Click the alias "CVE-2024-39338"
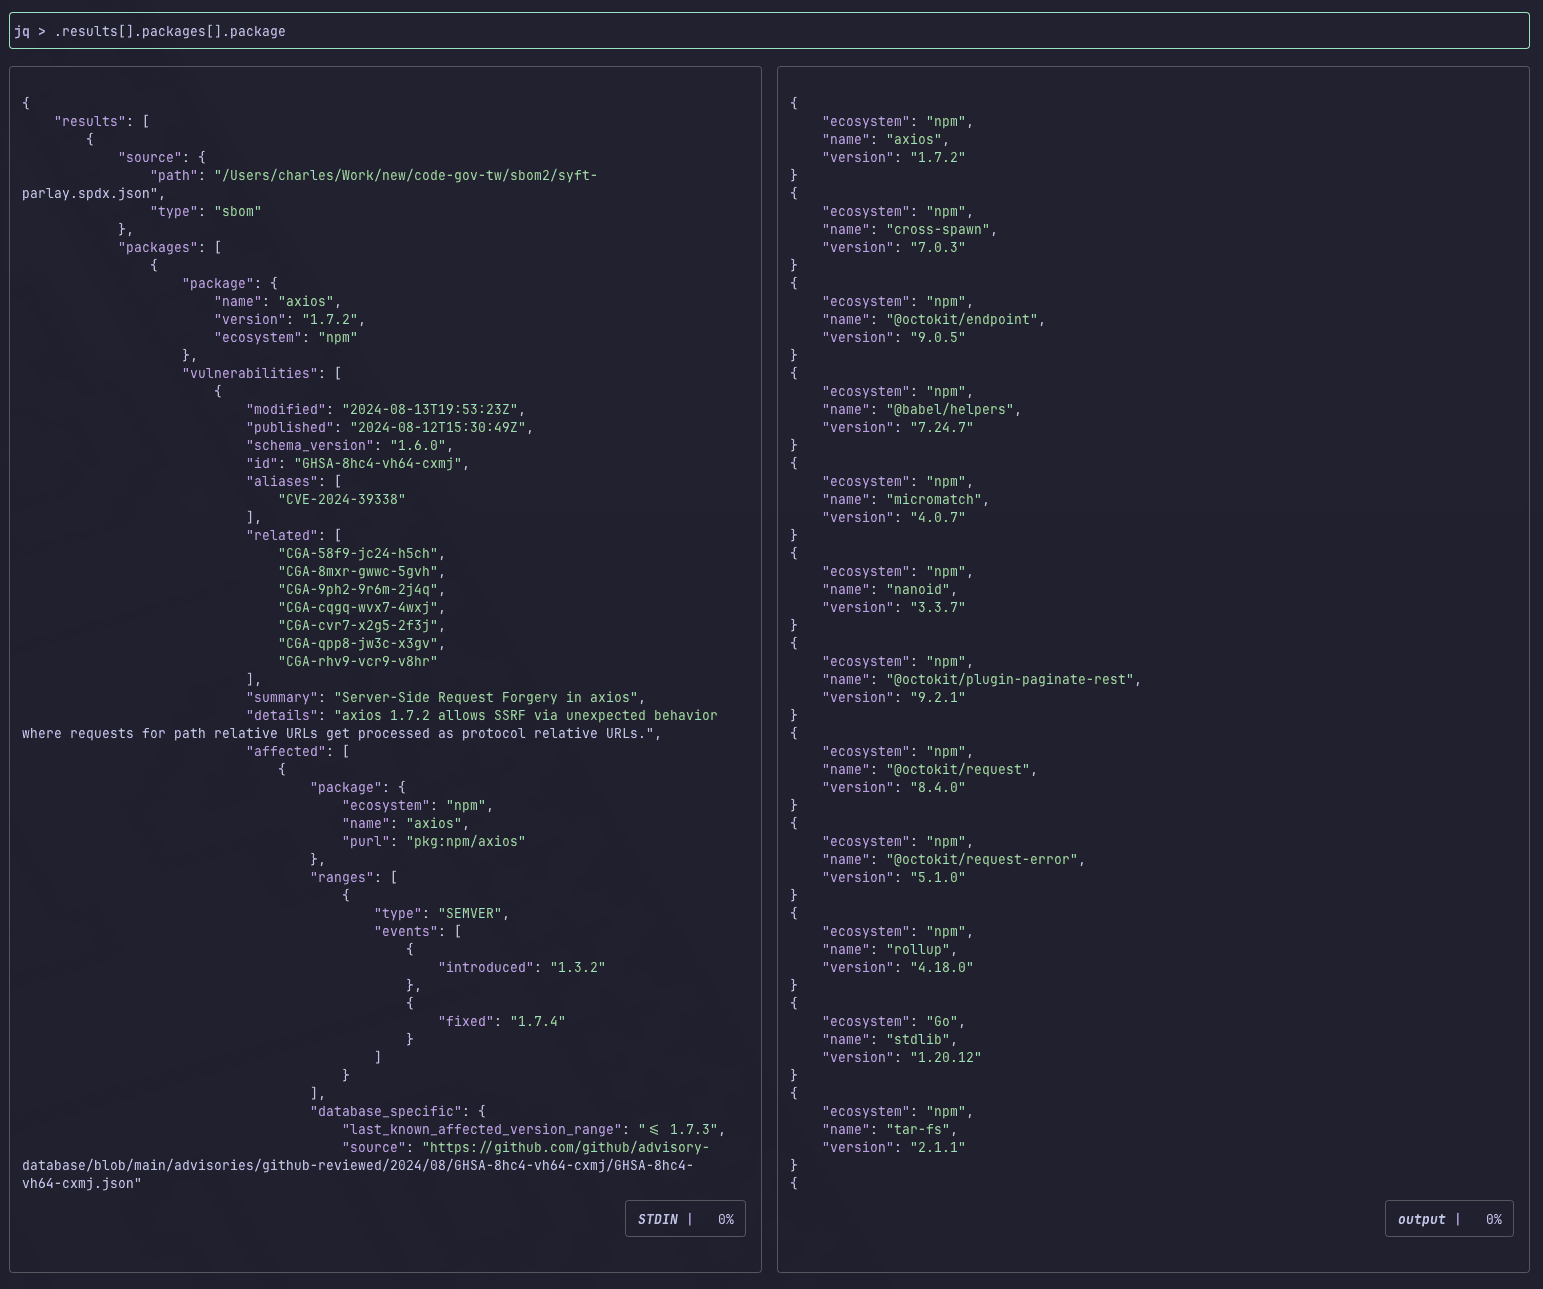The image size is (1543, 1289). pyautogui.click(x=342, y=499)
